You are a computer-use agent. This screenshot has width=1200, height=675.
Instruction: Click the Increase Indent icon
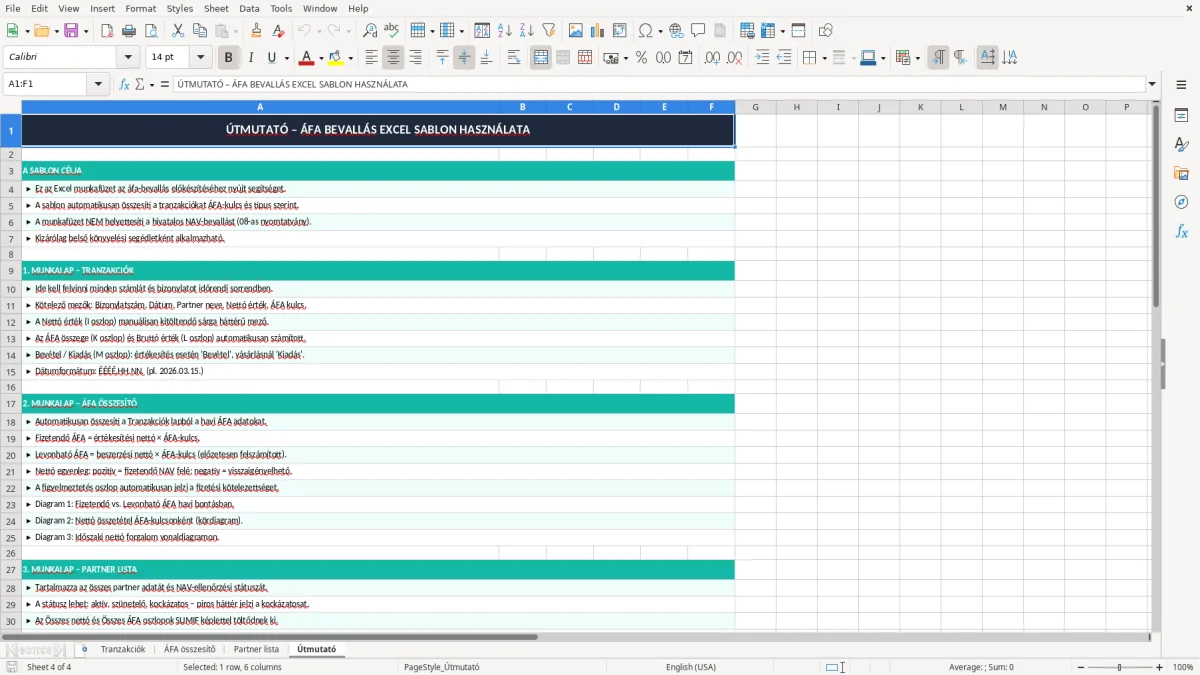coord(762,58)
